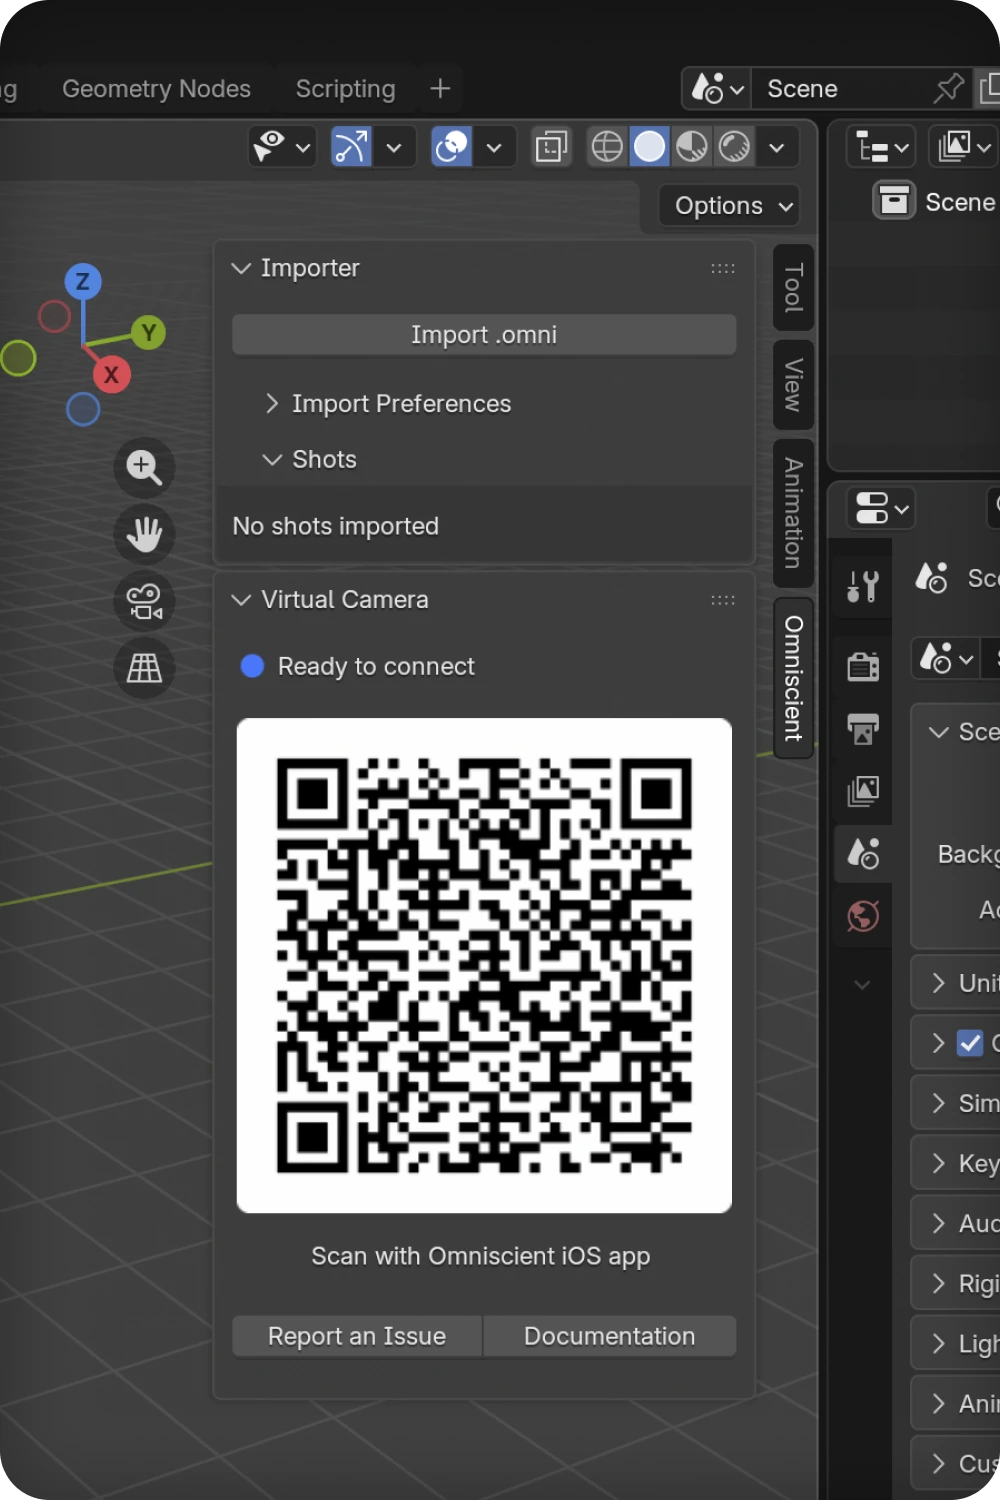Image resolution: width=1000 pixels, height=1500 pixels.
Task: Click the new scene copy icon
Action: [x=989, y=89]
